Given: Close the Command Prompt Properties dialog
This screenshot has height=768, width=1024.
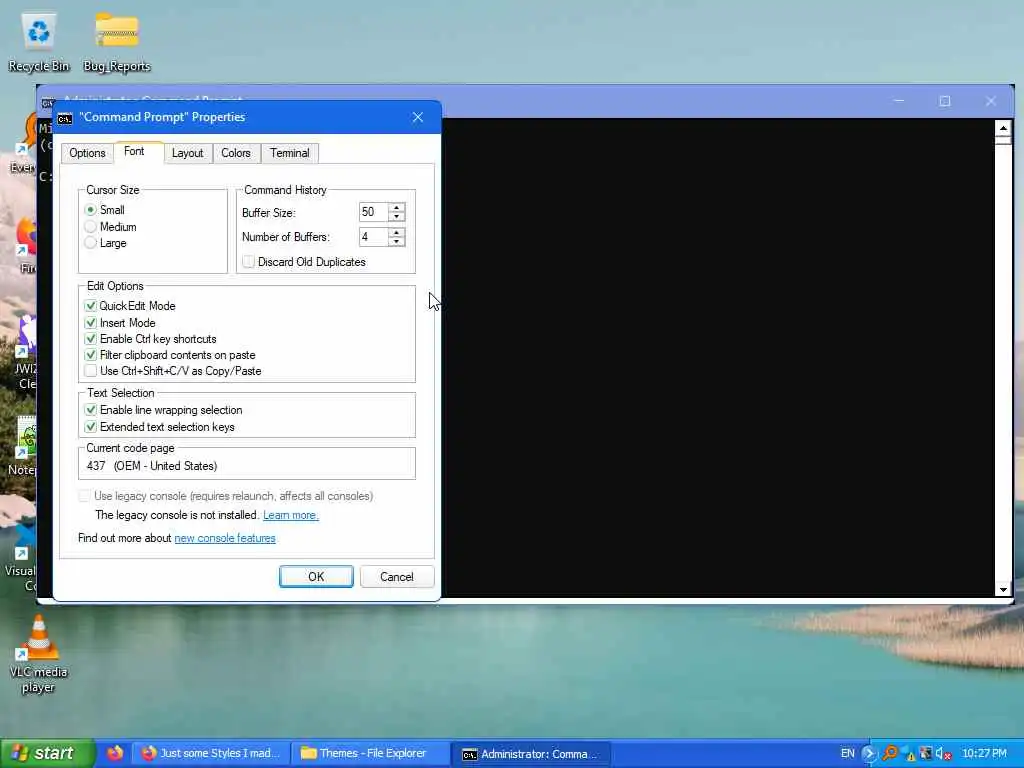Looking at the screenshot, I should (x=418, y=118).
